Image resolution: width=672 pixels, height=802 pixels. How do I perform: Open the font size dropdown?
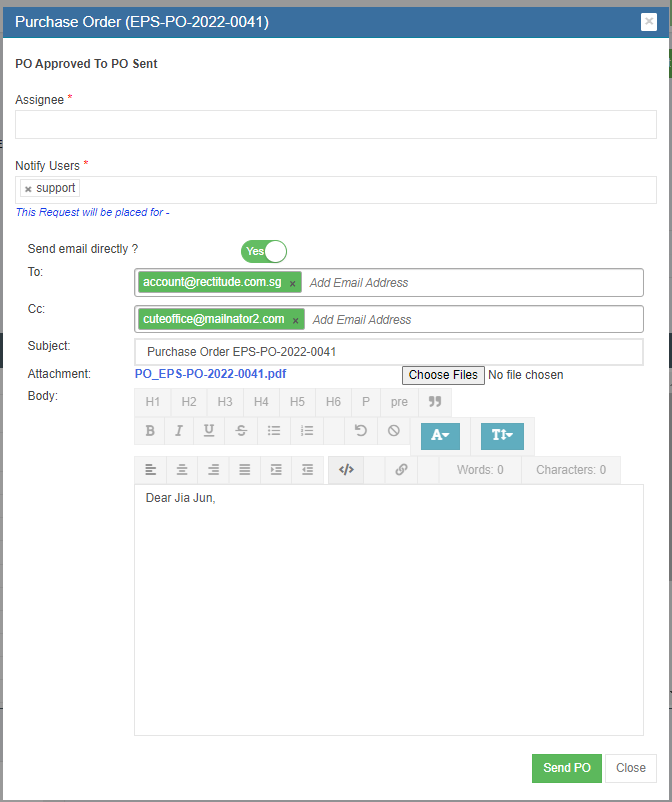(501, 436)
